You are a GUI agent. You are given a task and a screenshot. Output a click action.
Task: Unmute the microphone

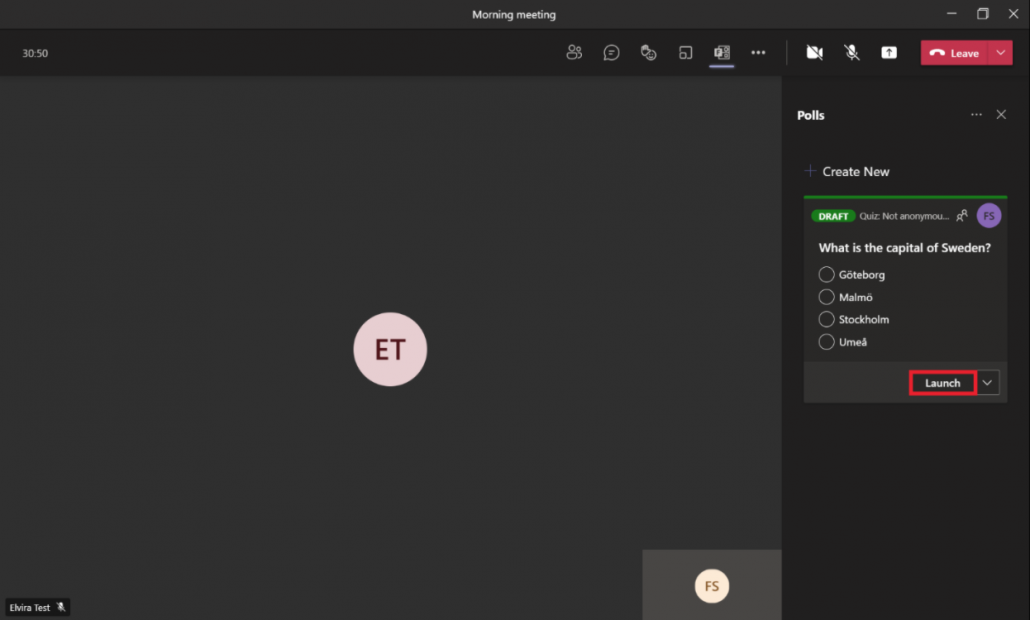point(852,53)
